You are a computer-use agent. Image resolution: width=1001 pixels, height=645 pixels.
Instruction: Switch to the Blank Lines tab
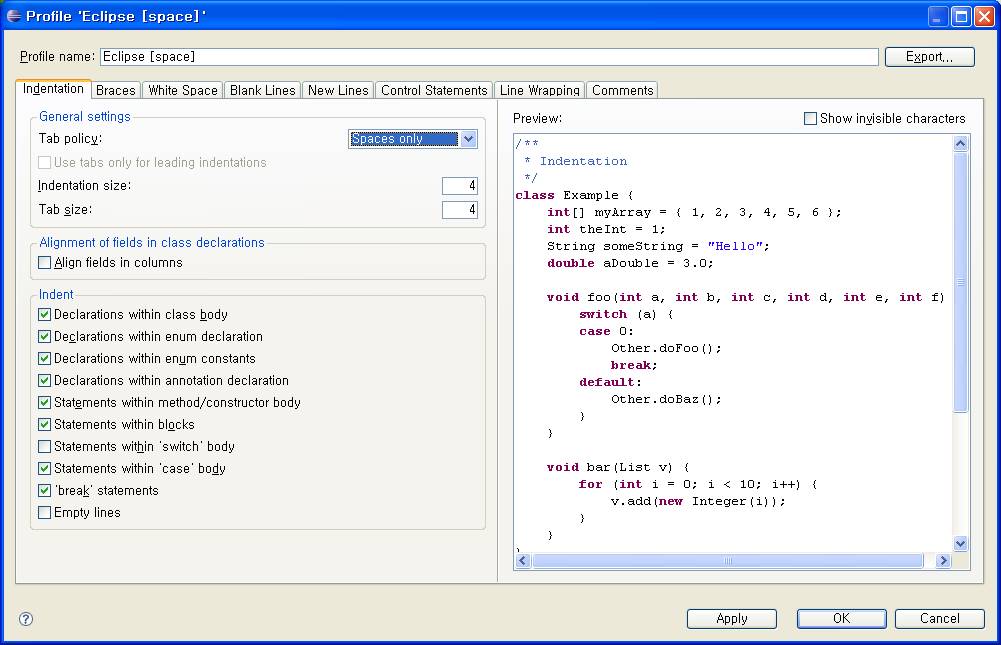(262, 91)
